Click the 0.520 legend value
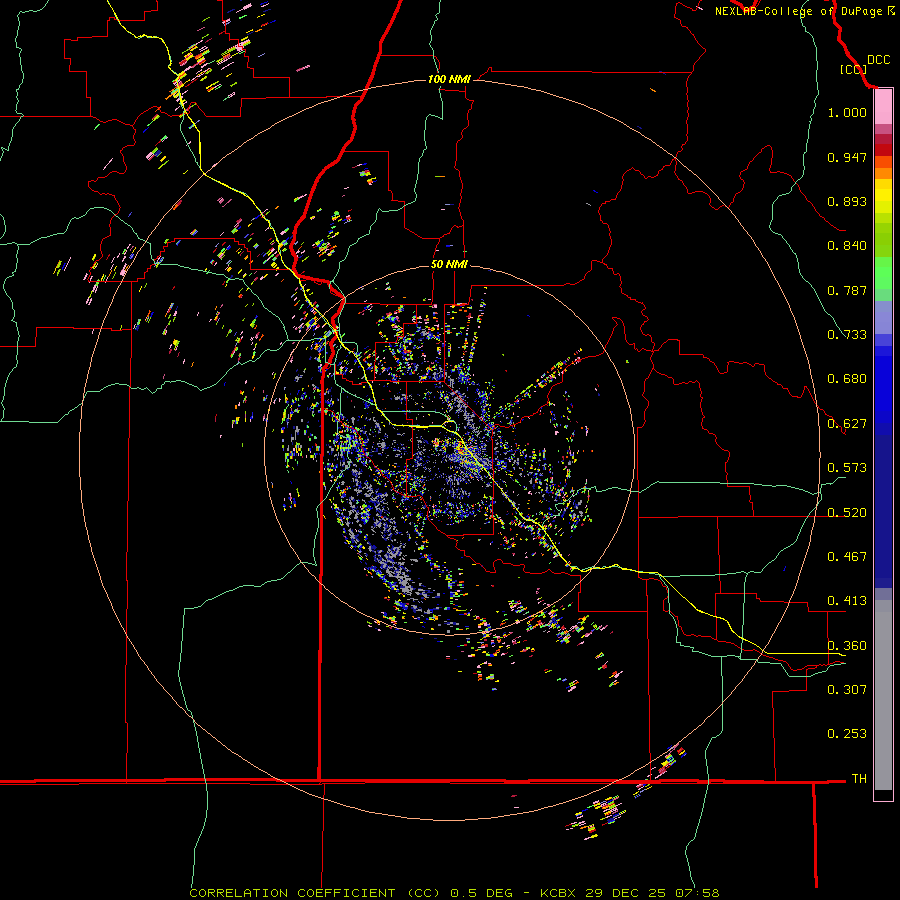900x900 pixels. point(847,513)
